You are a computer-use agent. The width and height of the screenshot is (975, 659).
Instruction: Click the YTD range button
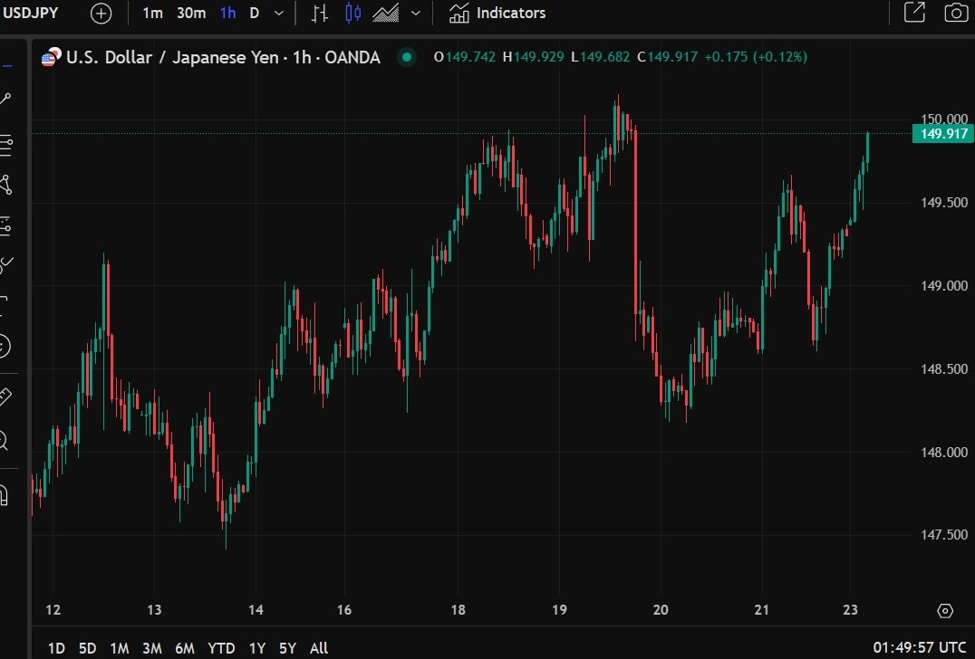(221, 648)
